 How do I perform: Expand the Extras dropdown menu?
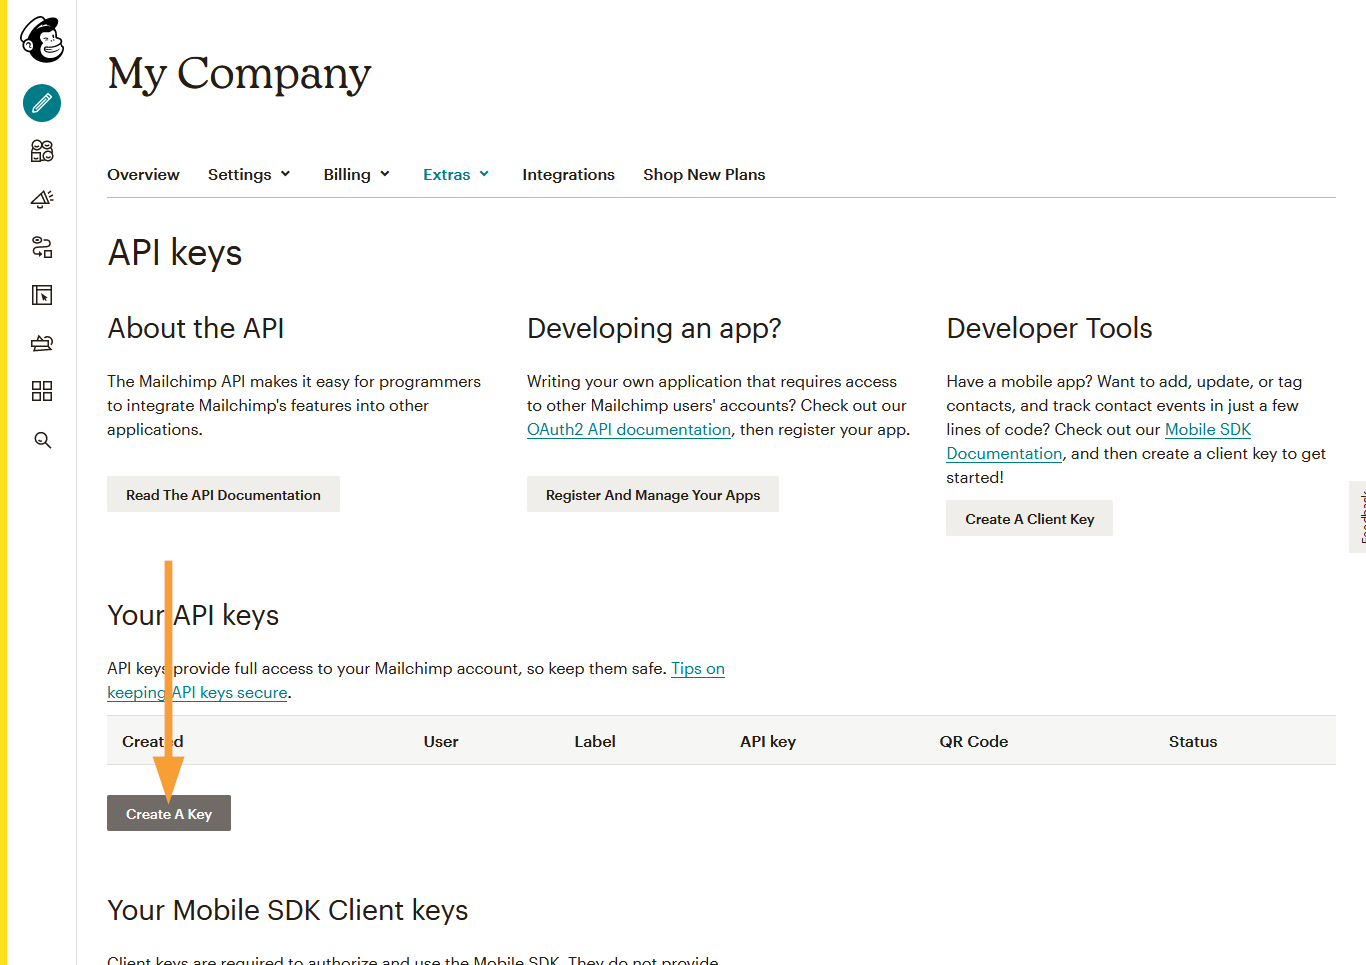(456, 174)
